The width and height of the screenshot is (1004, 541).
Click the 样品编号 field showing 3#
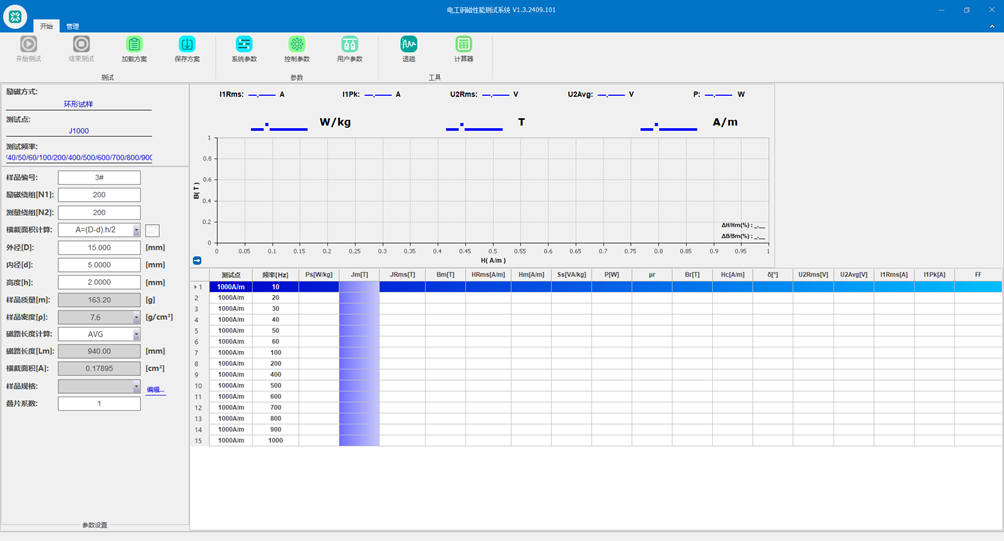point(99,177)
